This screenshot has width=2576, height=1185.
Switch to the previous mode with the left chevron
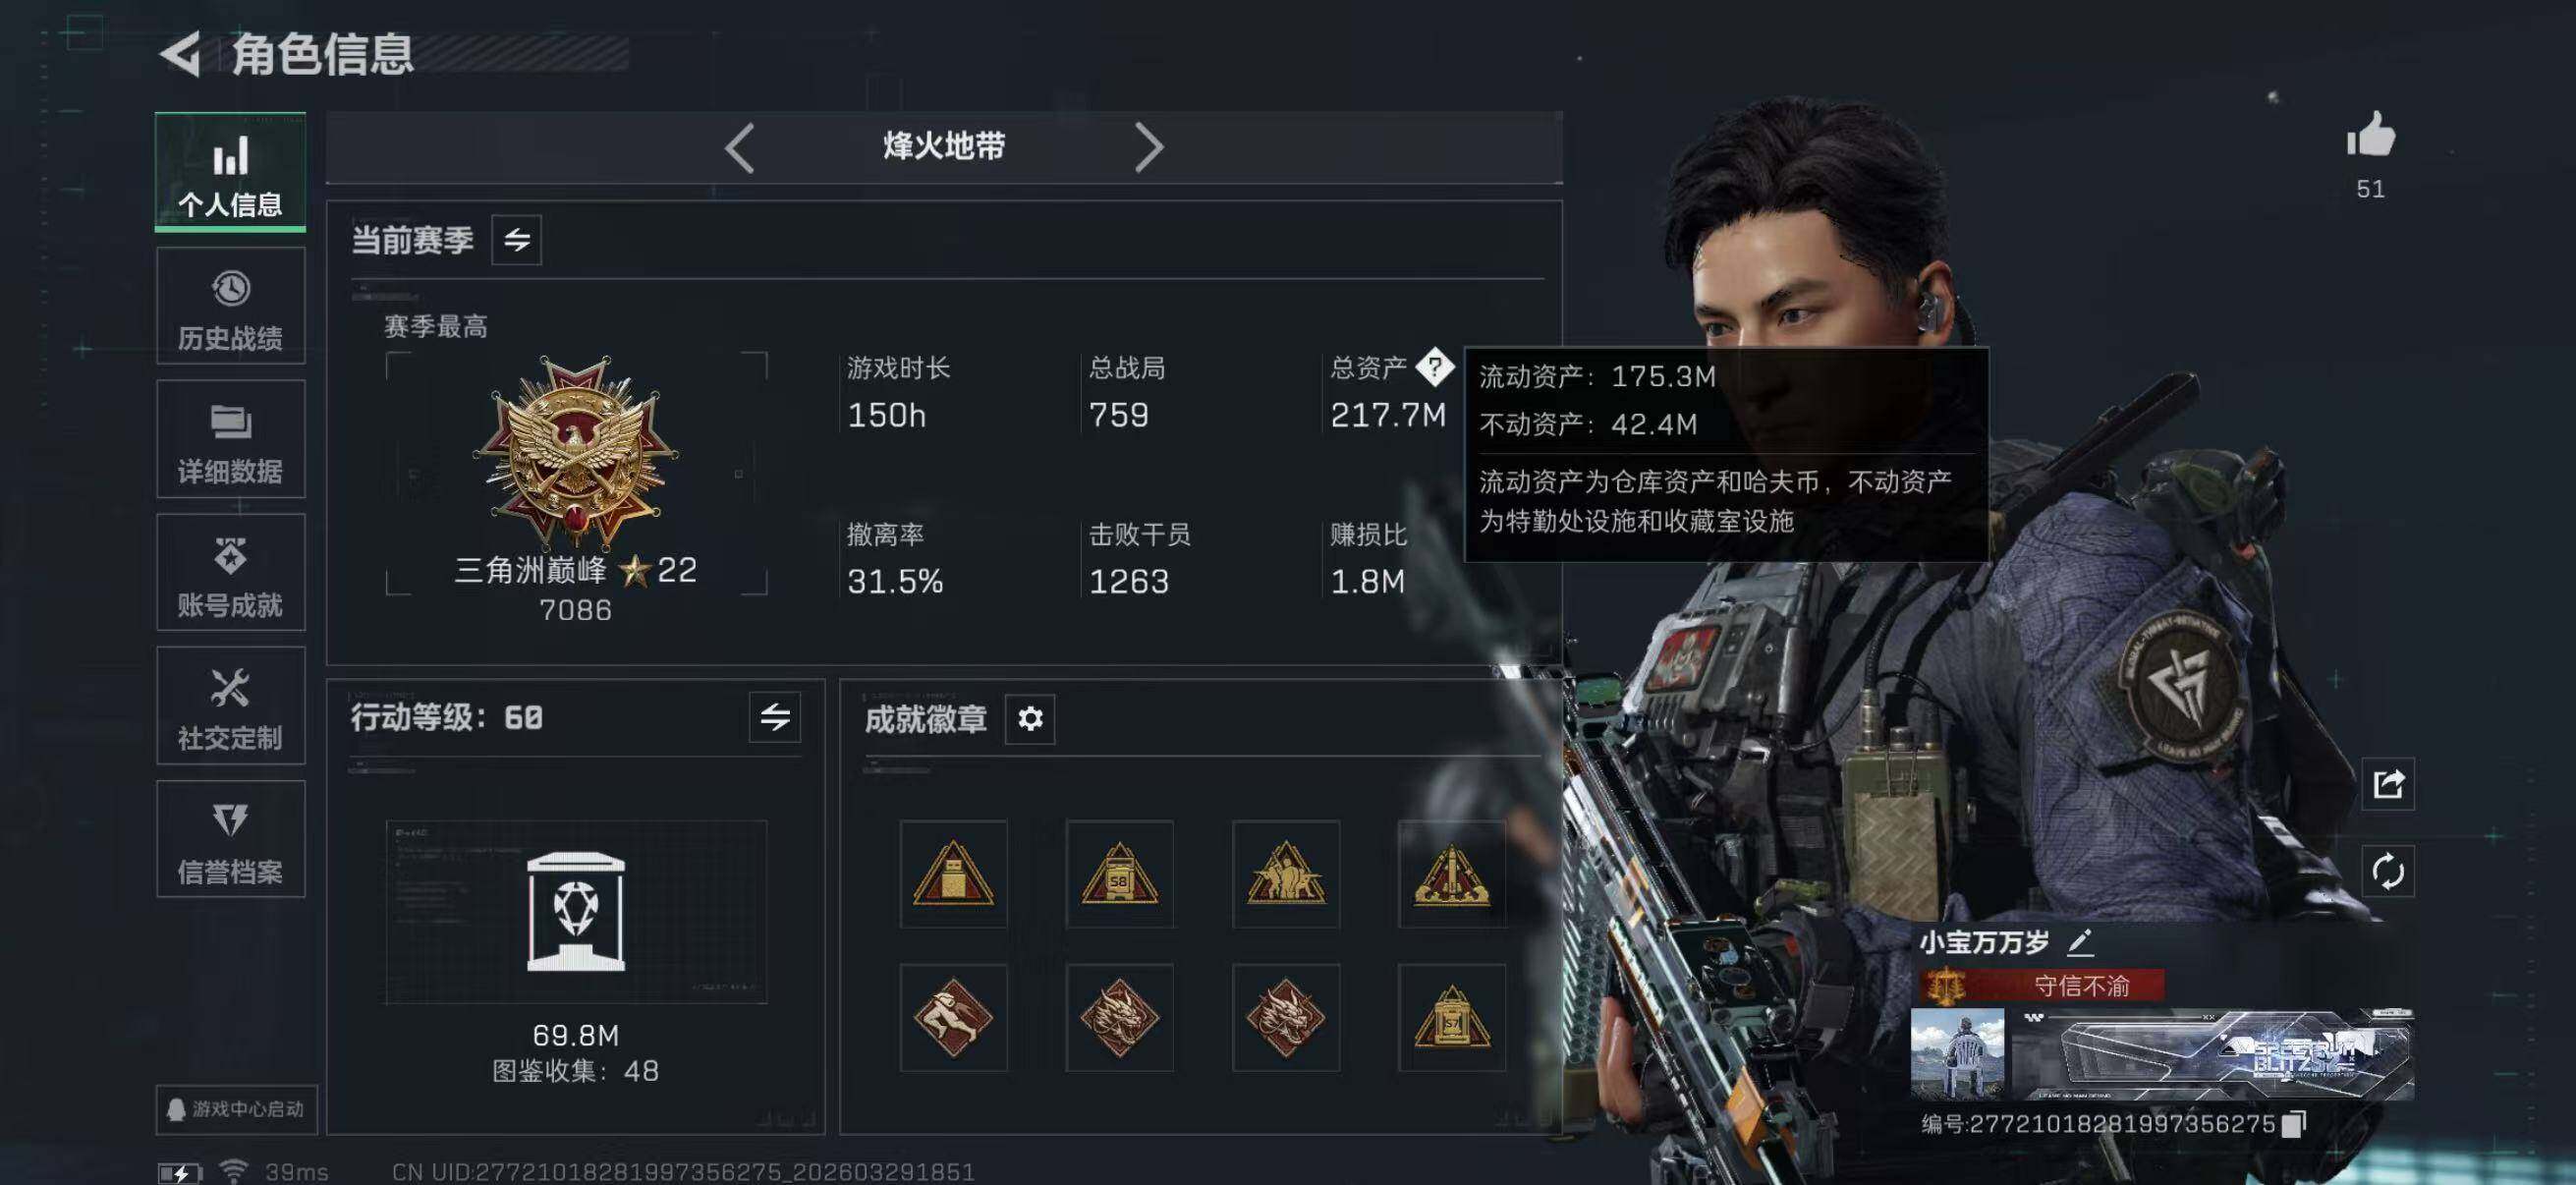(739, 148)
